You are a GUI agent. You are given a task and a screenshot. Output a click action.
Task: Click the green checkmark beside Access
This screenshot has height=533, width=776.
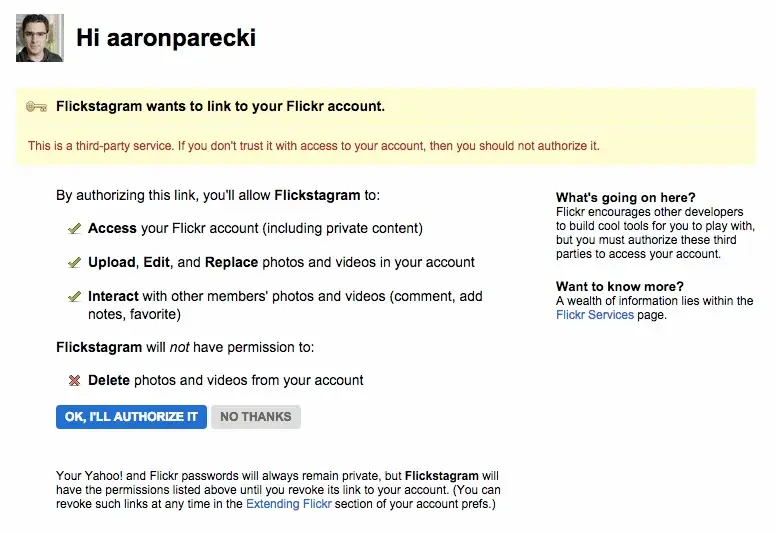(x=74, y=229)
